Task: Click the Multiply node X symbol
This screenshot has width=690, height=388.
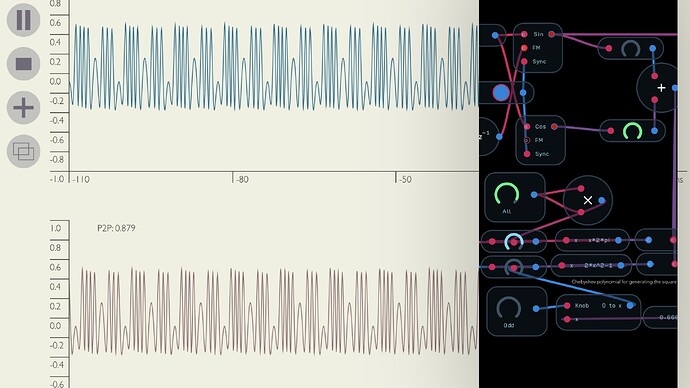Action: coord(587,200)
